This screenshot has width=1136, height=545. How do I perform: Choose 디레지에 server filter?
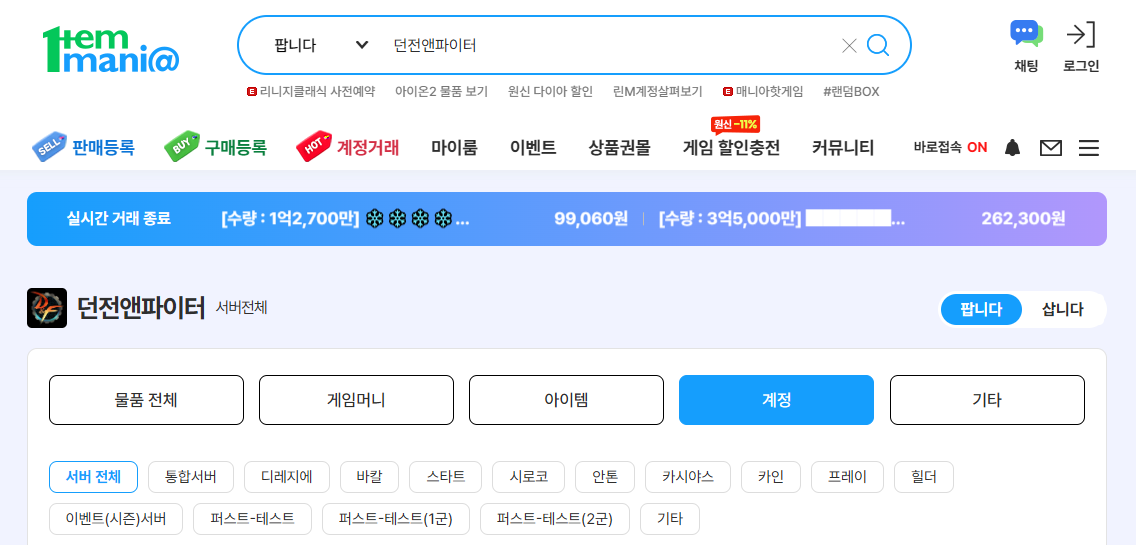click(287, 477)
